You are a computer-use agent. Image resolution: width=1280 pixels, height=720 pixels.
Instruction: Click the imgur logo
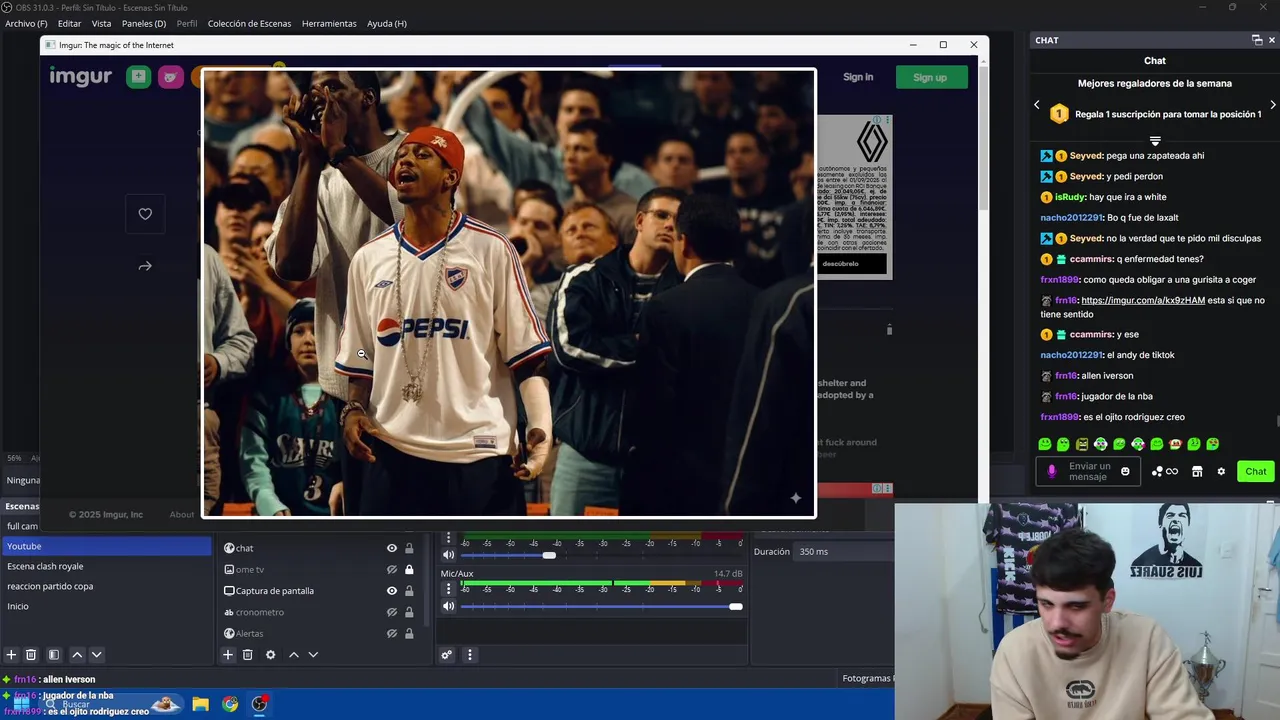(81, 77)
